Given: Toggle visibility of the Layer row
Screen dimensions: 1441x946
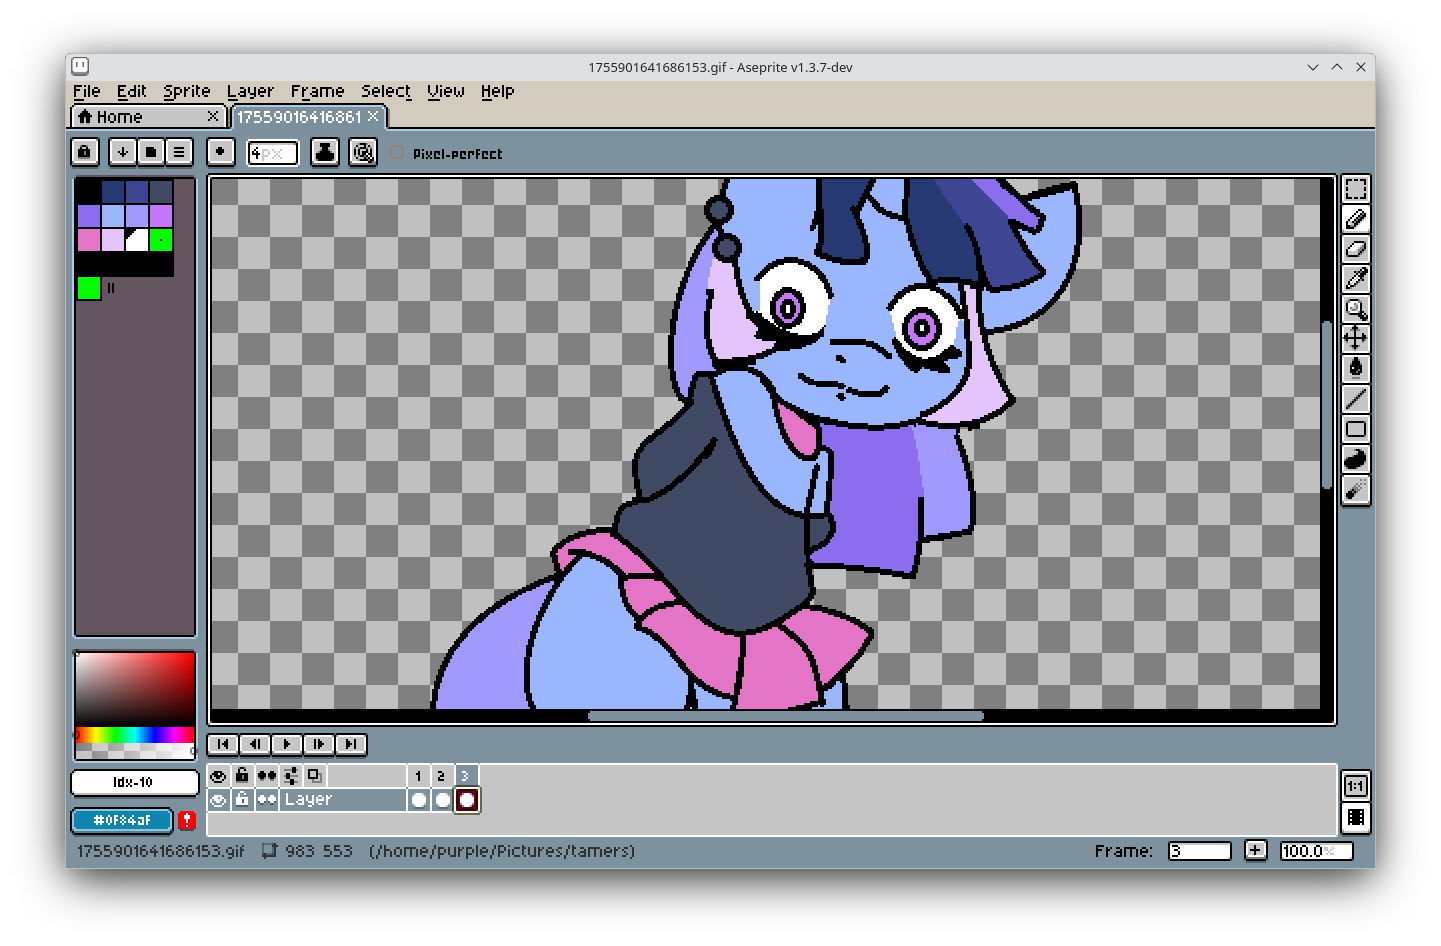Looking at the screenshot, I should (218, 800).
